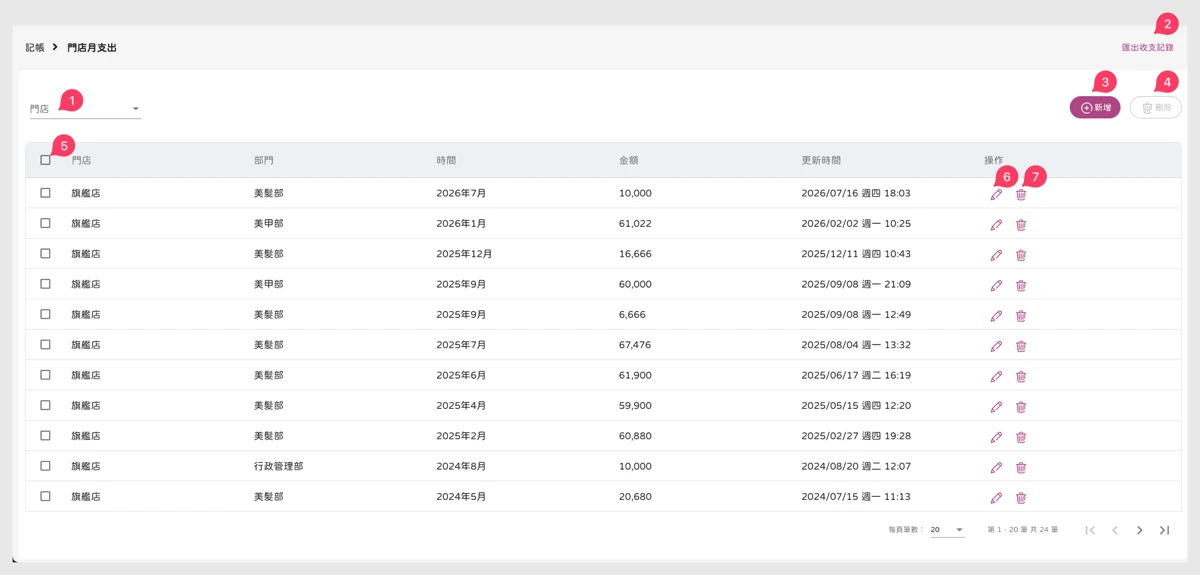Toggle the select-all header checkbox
Viewport: 1200px width, 575px height.
(45, 160)
